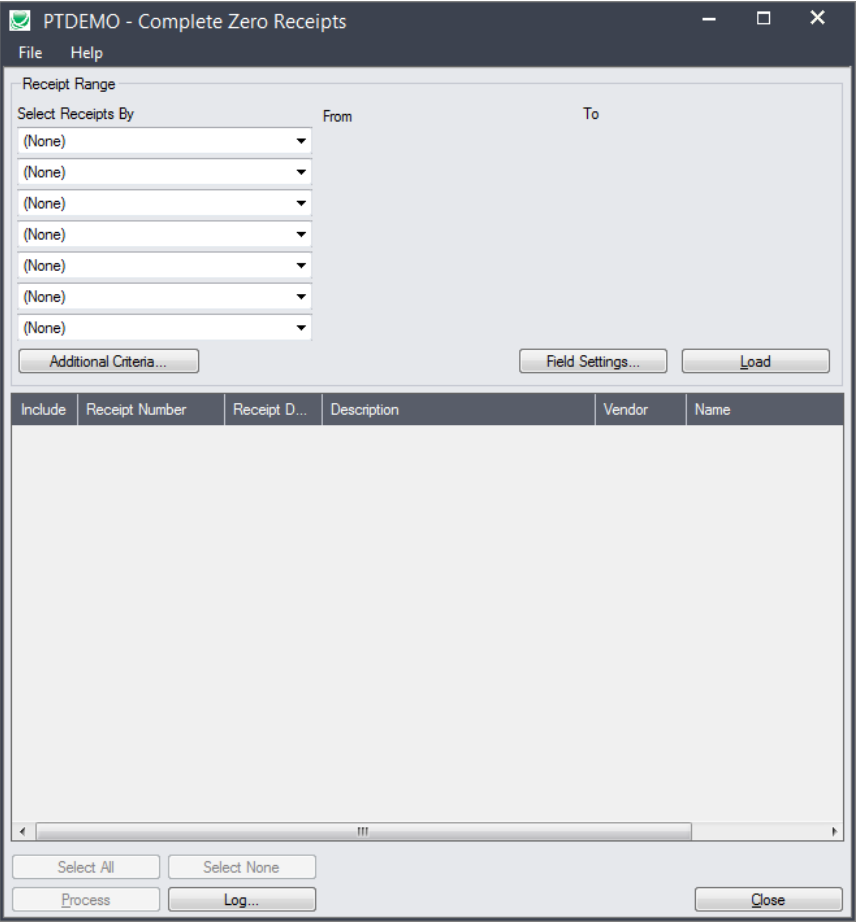
Task: Click the Description column header
Action: tap(458, 410)
